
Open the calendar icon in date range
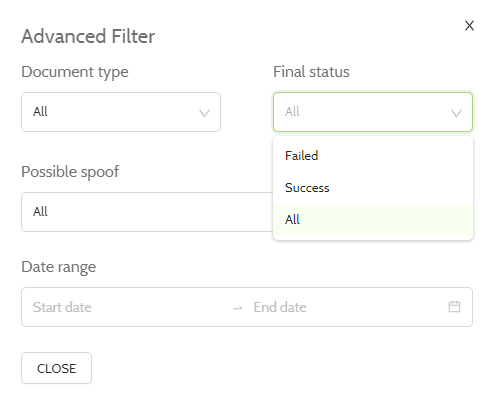pos(454,307)
